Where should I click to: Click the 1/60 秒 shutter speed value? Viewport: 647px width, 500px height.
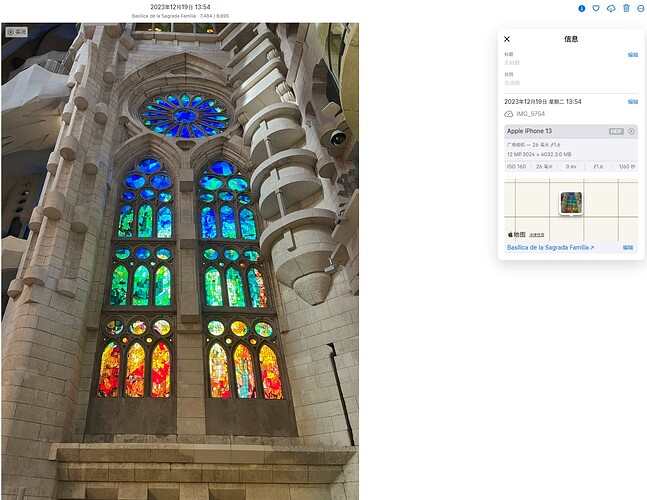coord(627,167)
